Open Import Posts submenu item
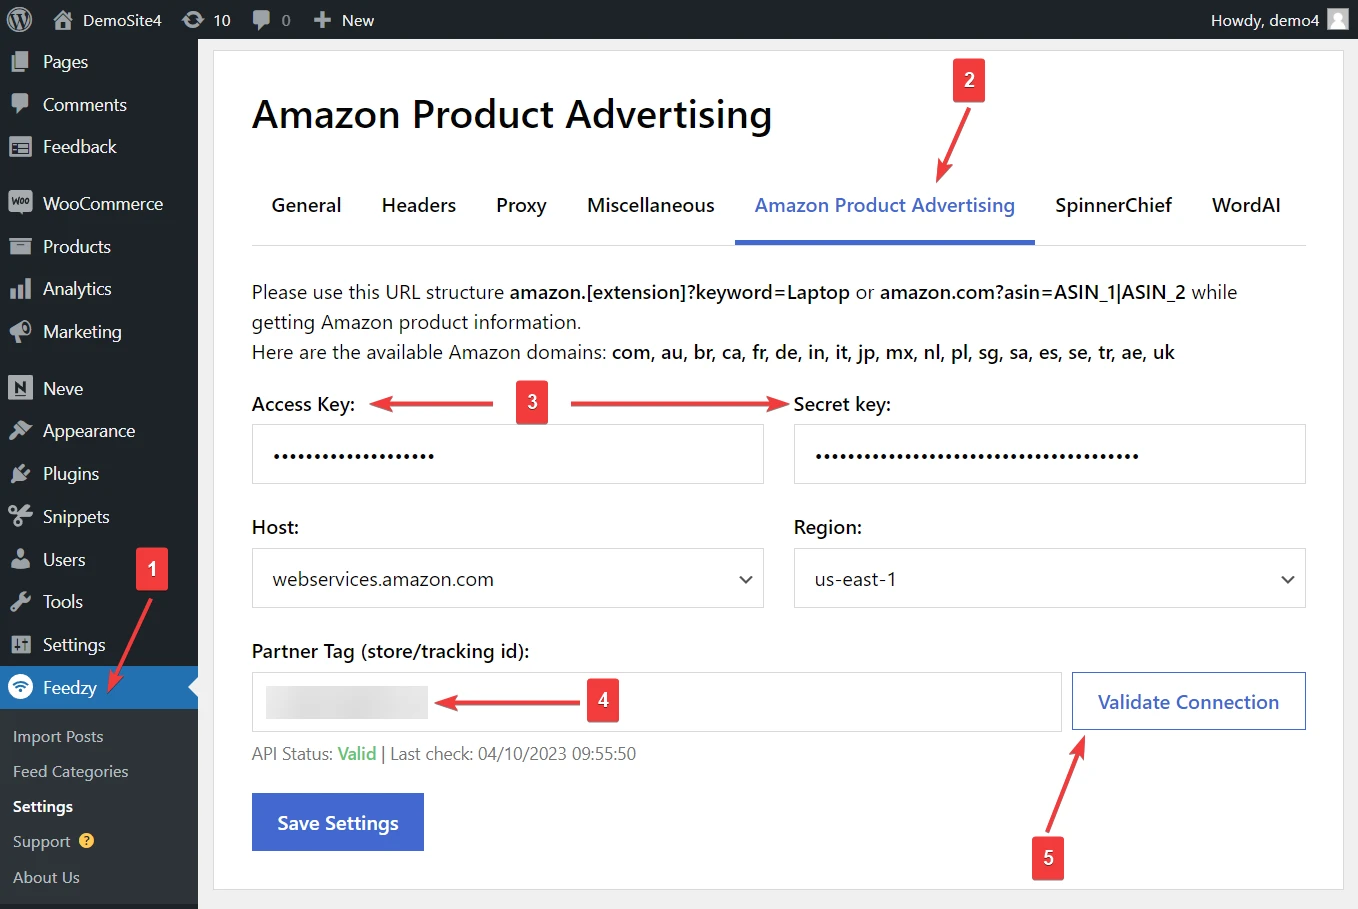Image resolution: width=1358 pixels, height=909 pixels. tap(58, 737)
